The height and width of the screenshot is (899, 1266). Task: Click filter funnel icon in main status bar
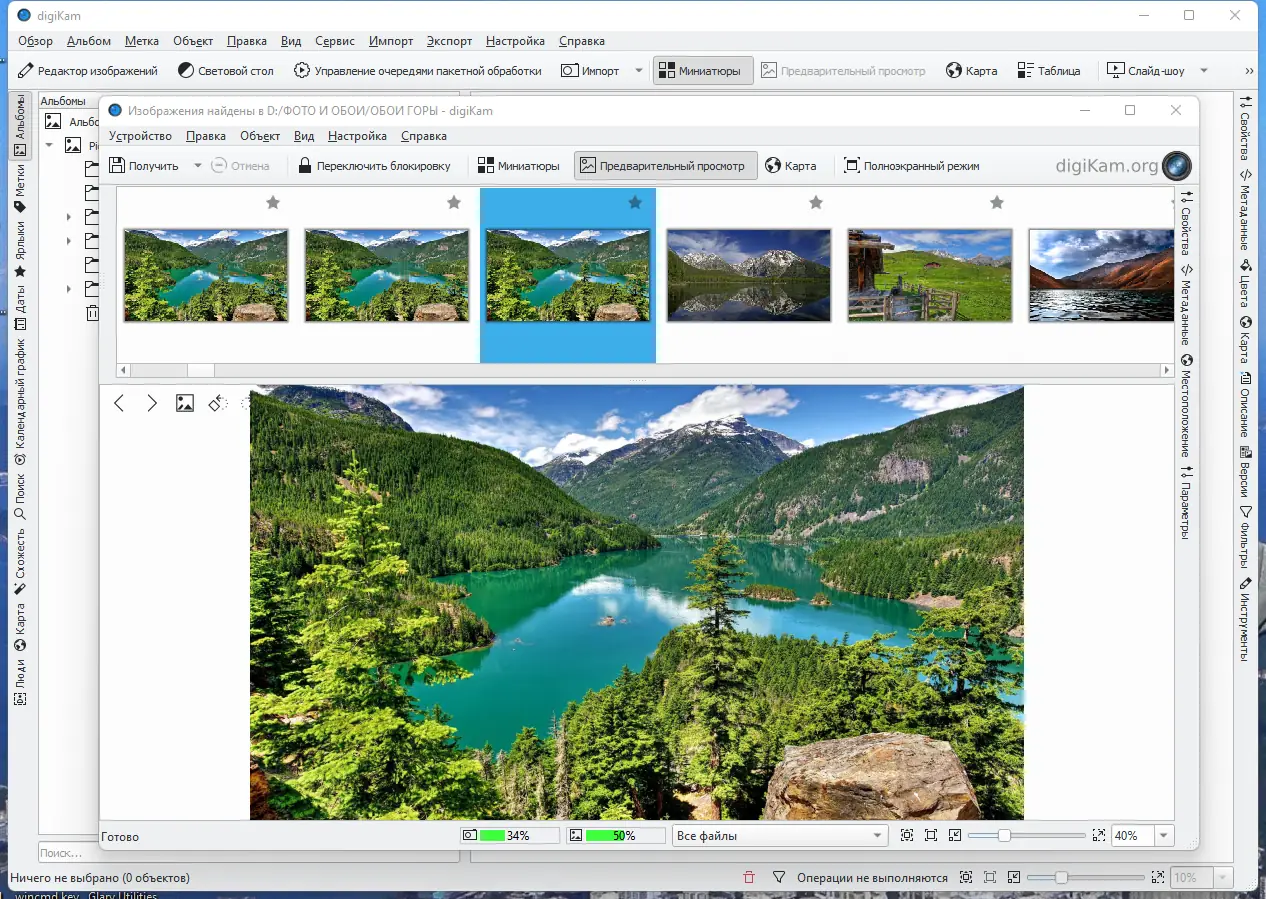[779, 878]
